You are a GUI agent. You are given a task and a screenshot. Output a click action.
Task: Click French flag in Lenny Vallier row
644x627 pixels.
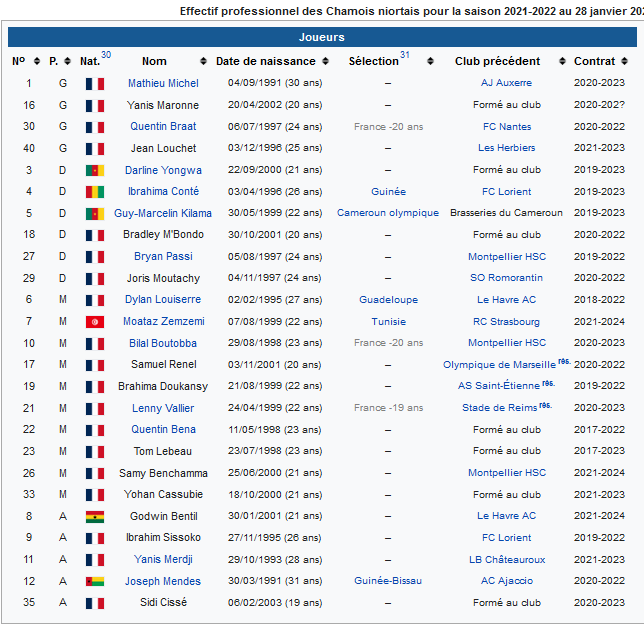point(95,409)
